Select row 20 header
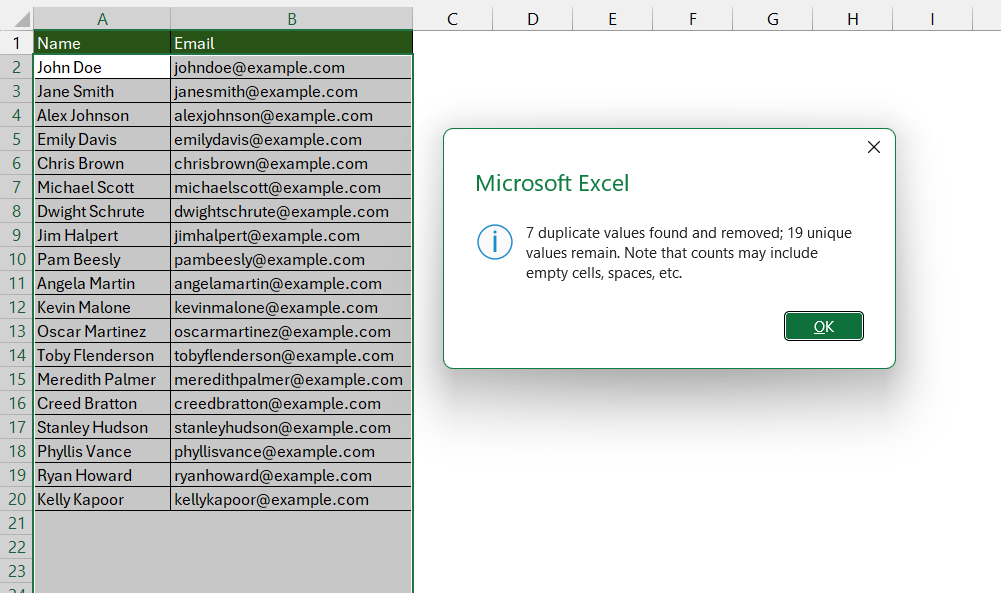Image resolution: width=1001 pixels, height=593 pixels. point(17,499)
